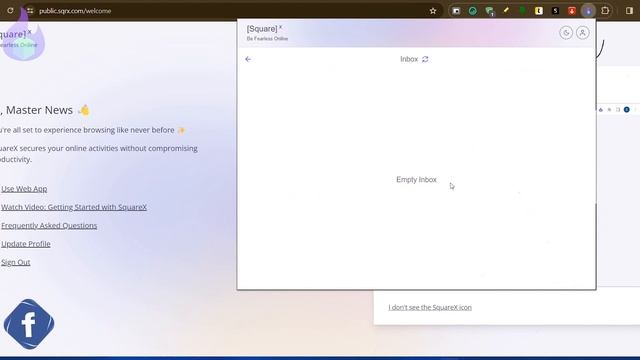Click the Master News greeting heading
This screenshot has width=640, height=360.
pyautogui.click(x=43, y=110)
